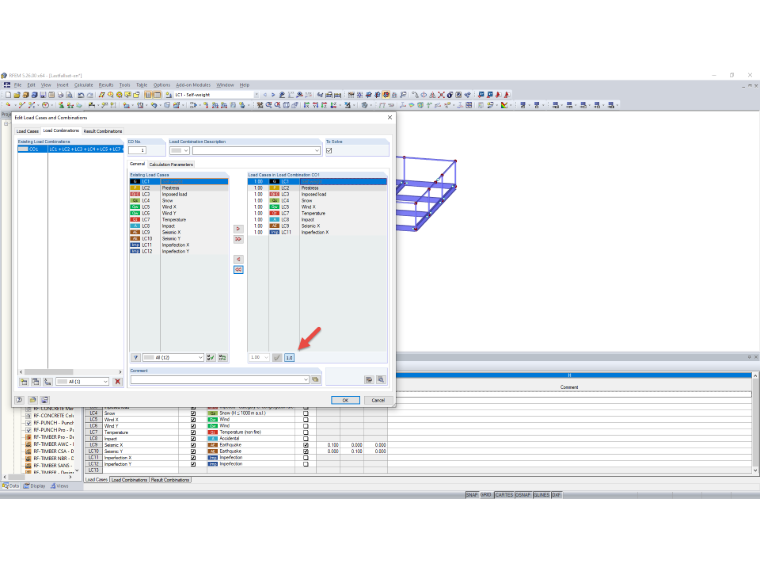This screenshot has width=760, height=570.
Task: Switch to the Result Combinations dialog tab
Action: (103, 131)
